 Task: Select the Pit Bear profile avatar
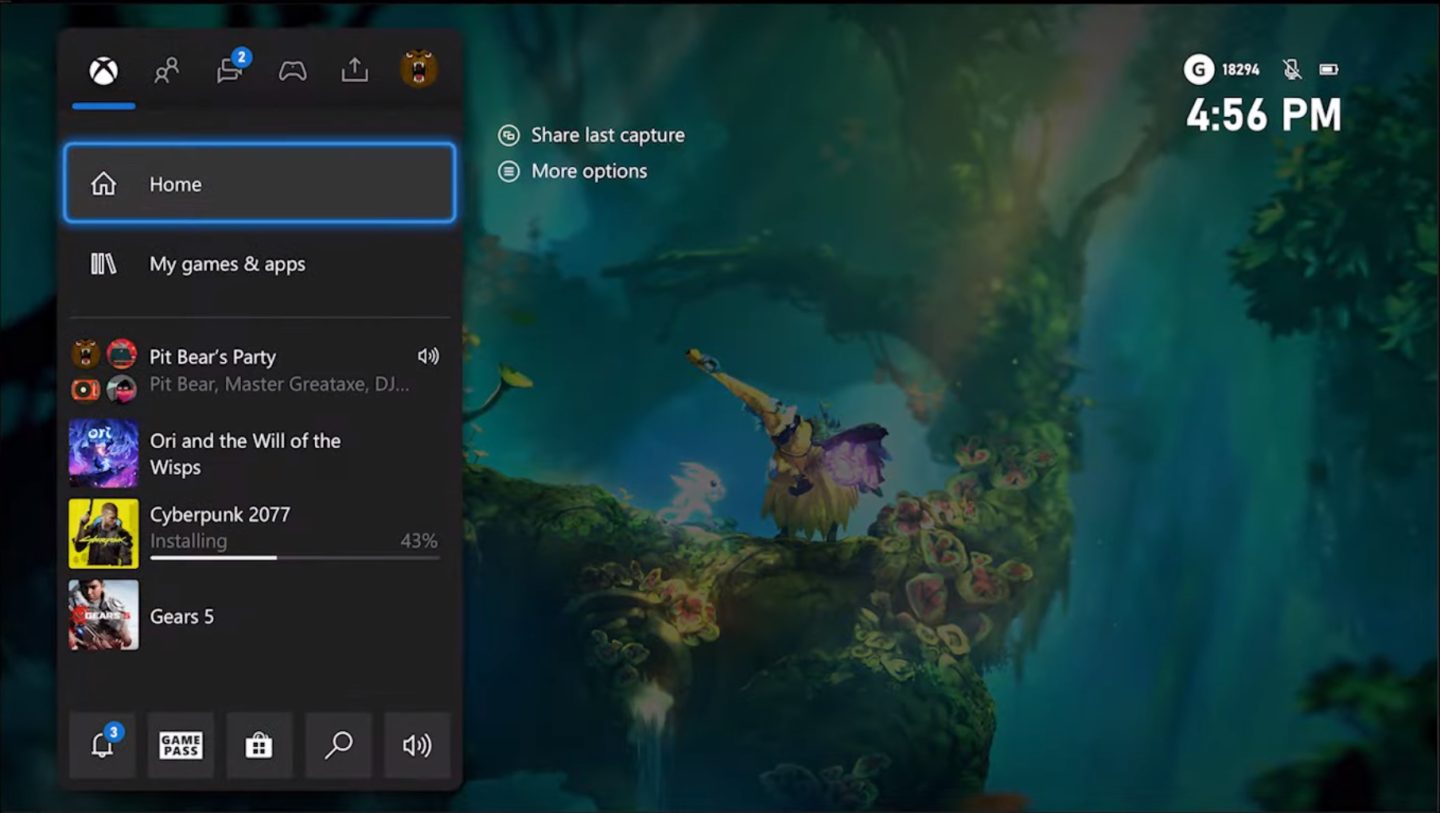[x=417, y=69]
